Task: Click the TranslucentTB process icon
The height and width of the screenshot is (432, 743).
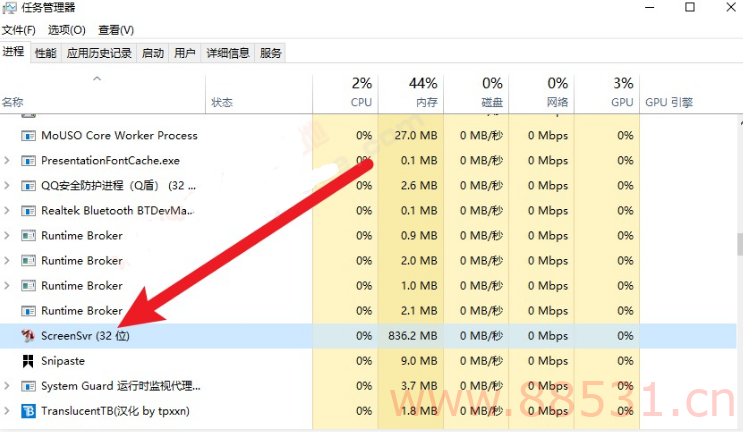Action: click(x=28, y=411)
